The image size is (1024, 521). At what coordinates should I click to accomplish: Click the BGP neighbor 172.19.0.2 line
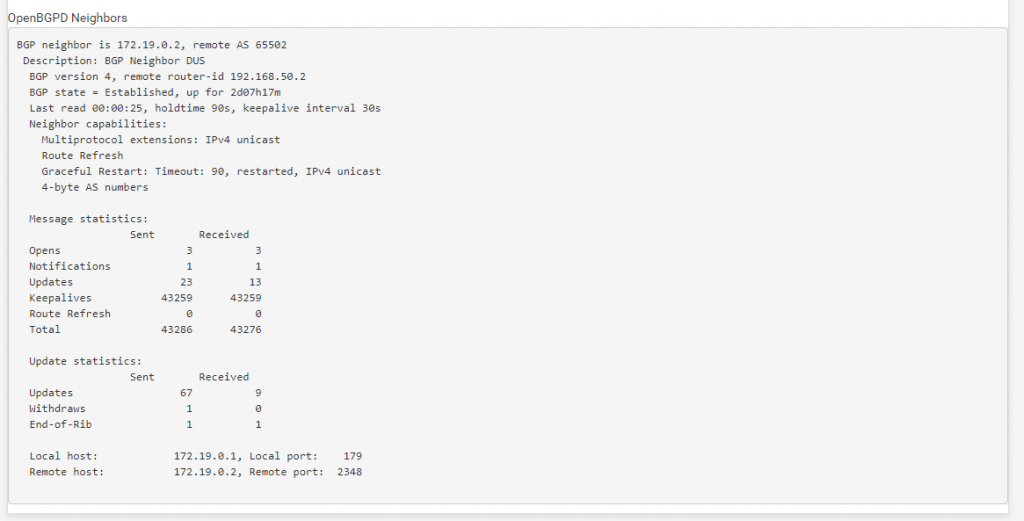pos(152,45)
